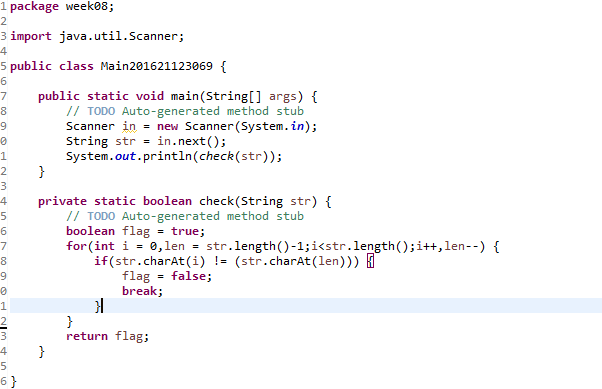Viewport: 602px width, 389px height.
Task: Click the 'package week08;' line
Action: pos(62,7)
